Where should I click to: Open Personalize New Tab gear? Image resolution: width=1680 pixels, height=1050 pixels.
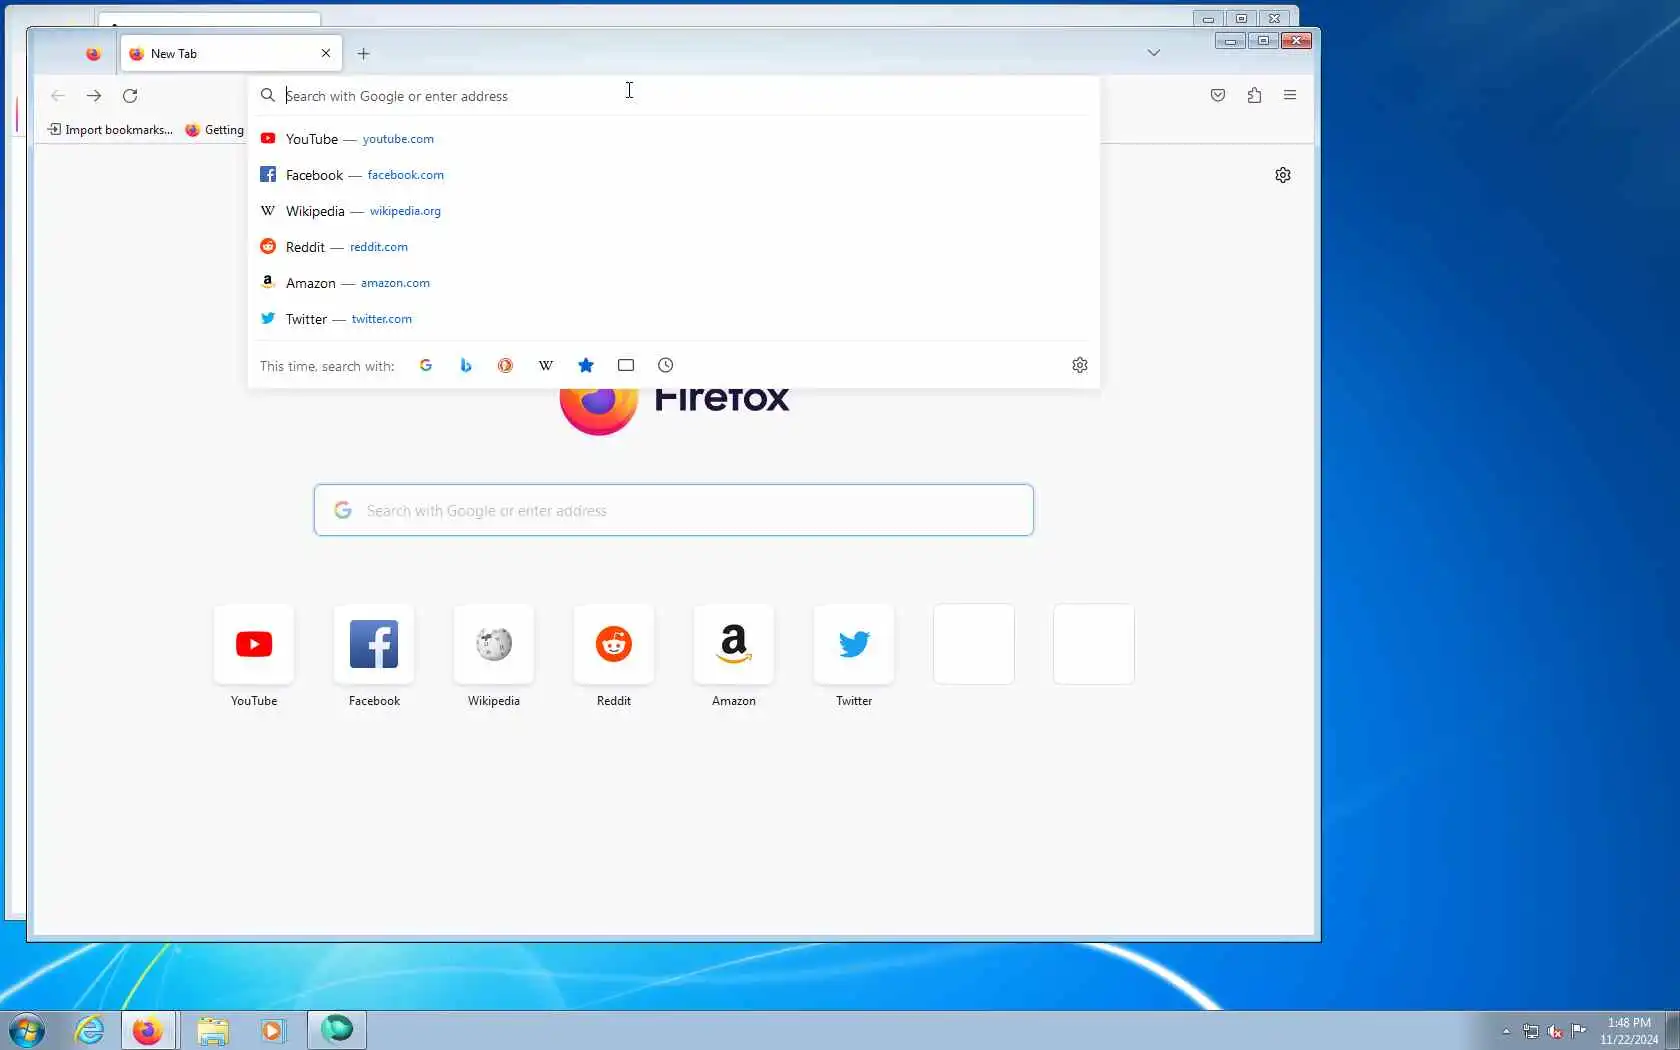pos(1283,175)
